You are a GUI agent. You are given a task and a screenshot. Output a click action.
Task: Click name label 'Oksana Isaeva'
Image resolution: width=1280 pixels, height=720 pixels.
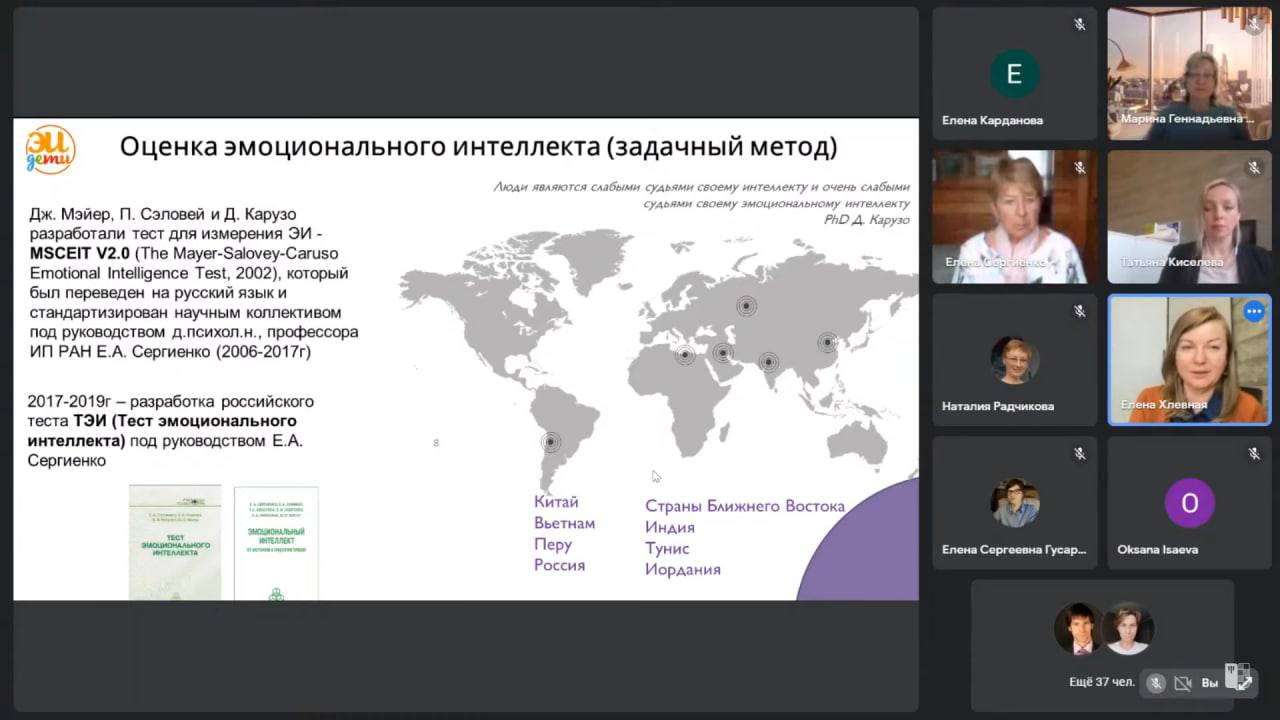point(1157,549)
